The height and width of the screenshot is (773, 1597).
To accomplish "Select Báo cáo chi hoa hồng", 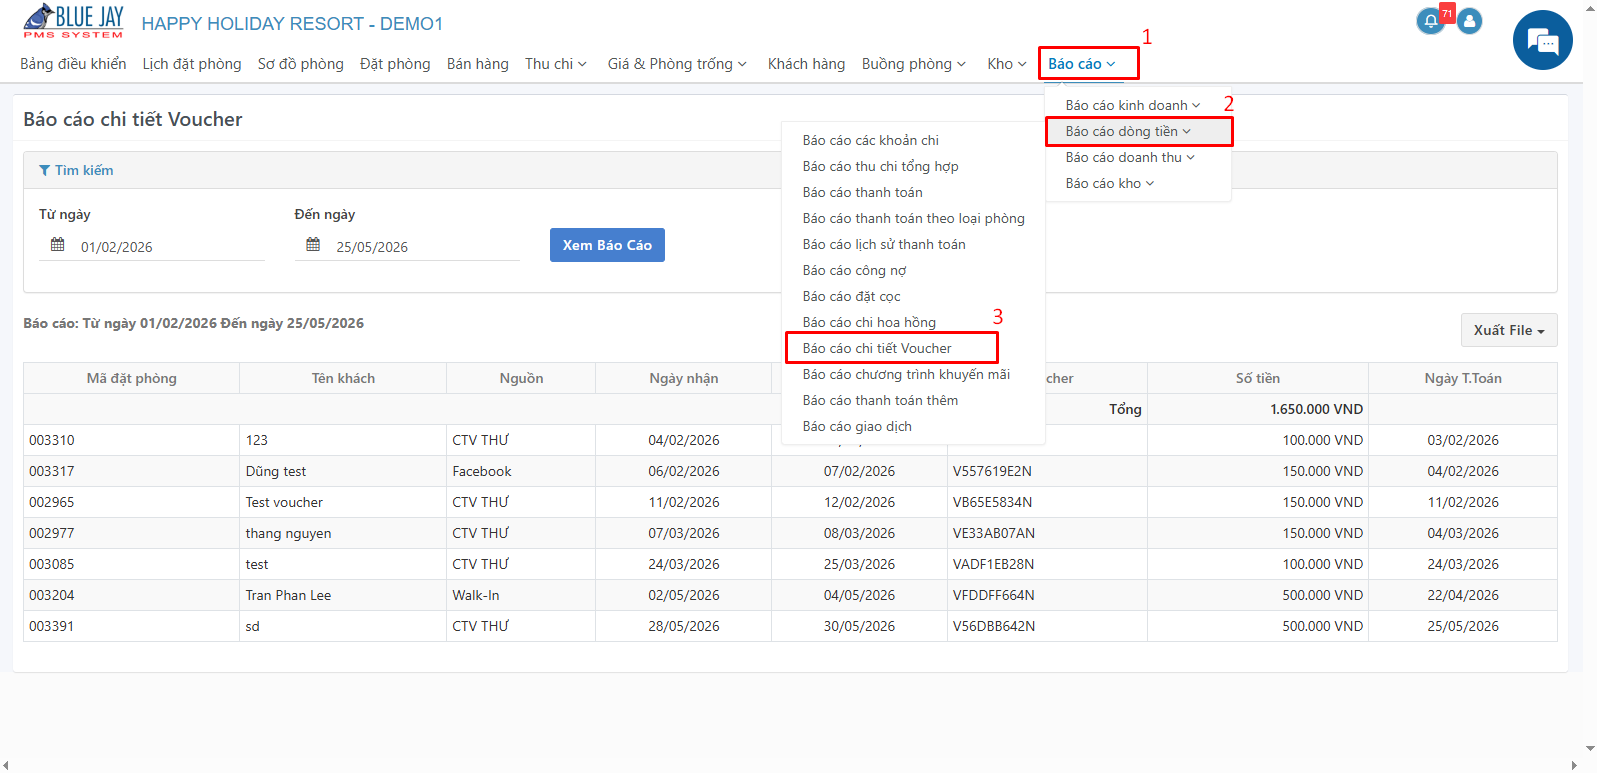I will click(x=870, y=322).
